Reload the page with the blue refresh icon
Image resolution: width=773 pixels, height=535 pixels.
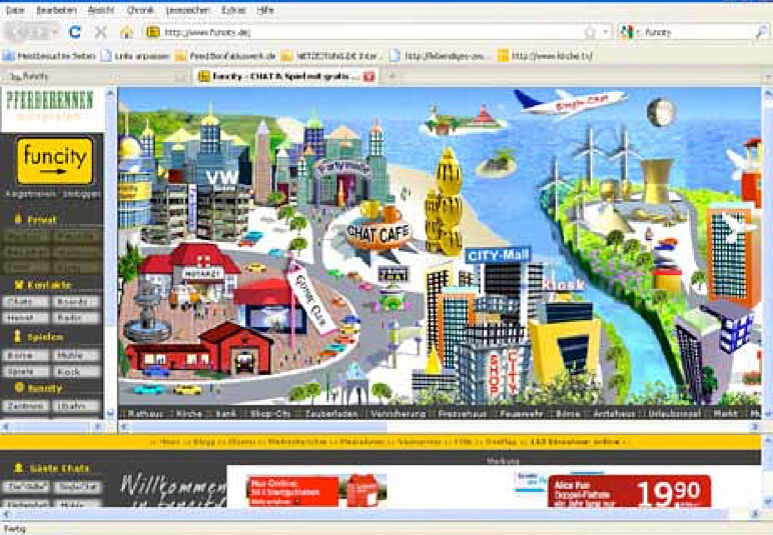(75, 33)
